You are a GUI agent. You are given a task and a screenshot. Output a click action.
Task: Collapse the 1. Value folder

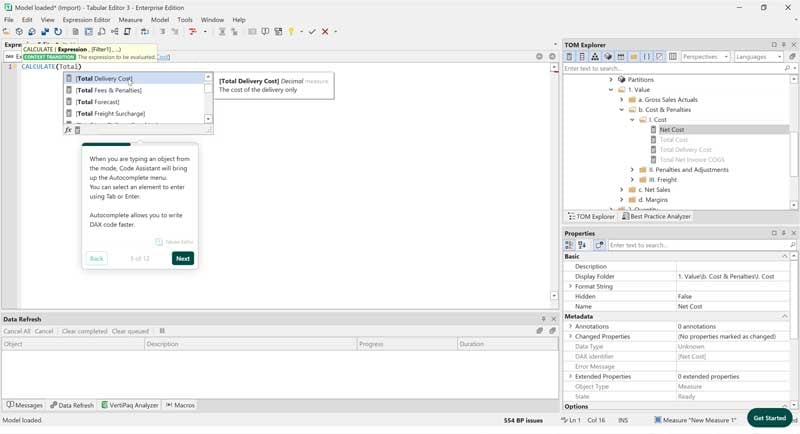(x=611, y=90)
